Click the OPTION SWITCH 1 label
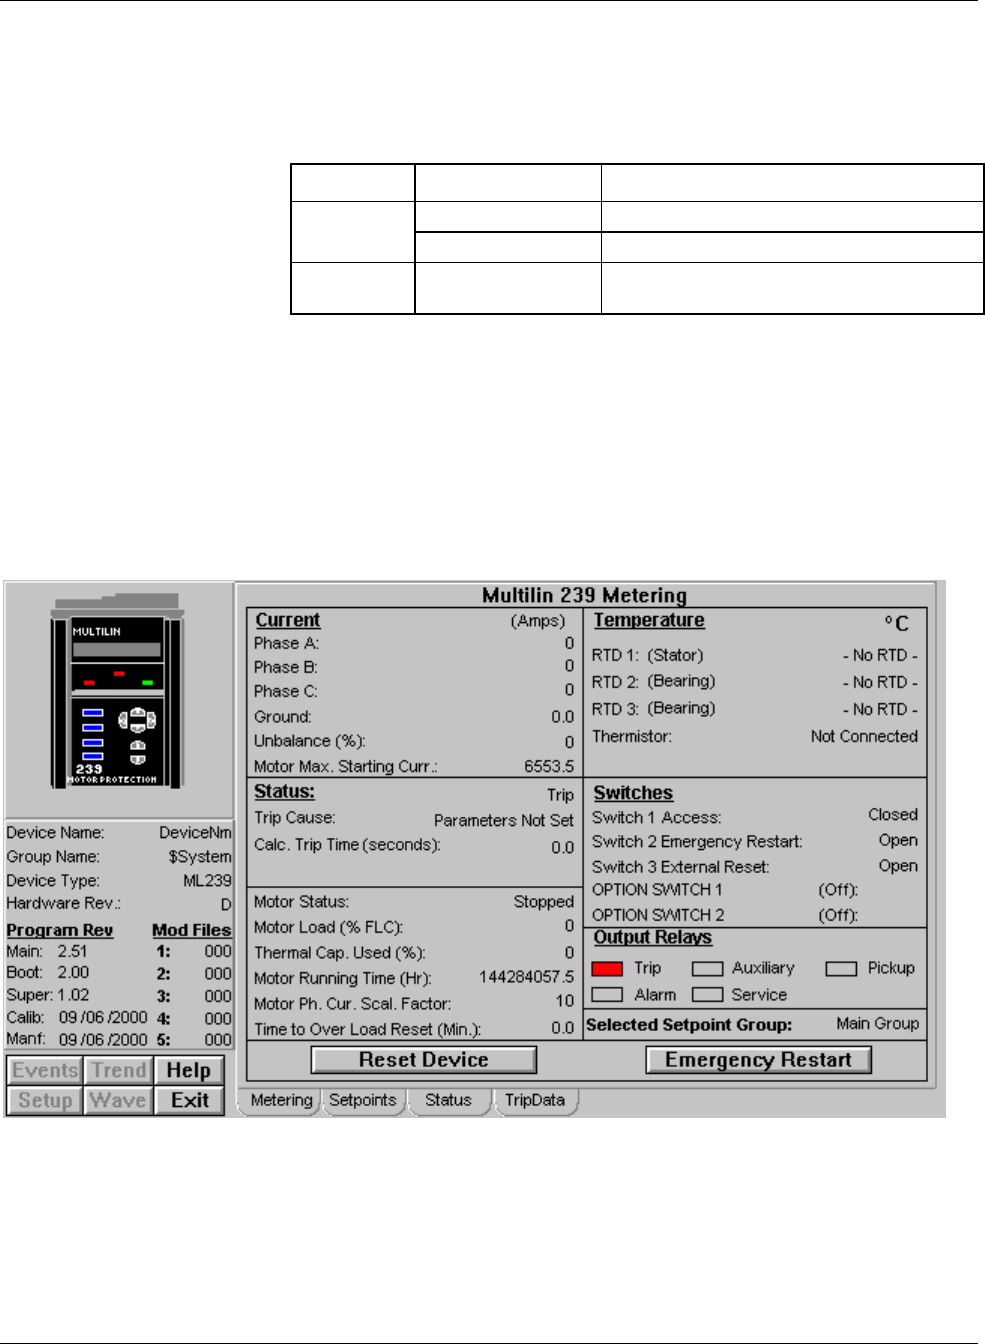This screenshot has height=1344, width=985. point(657,890)
